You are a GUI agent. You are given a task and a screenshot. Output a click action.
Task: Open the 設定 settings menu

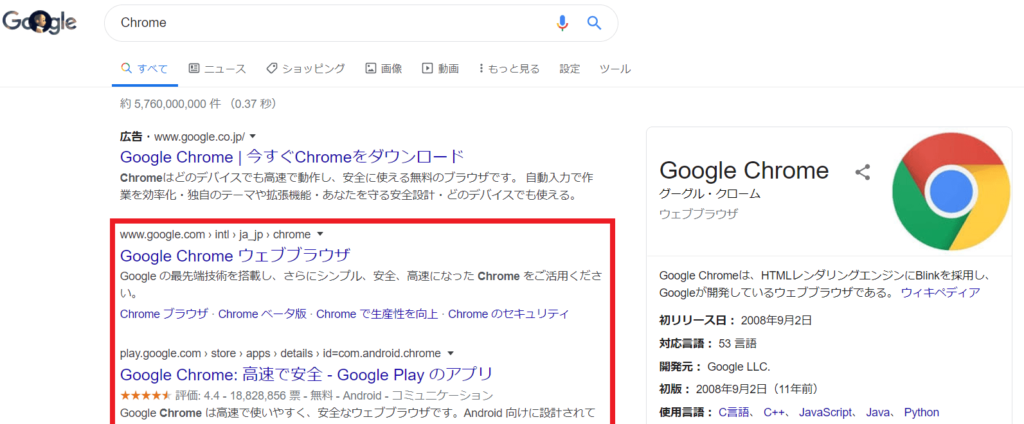tap(569, 69)
